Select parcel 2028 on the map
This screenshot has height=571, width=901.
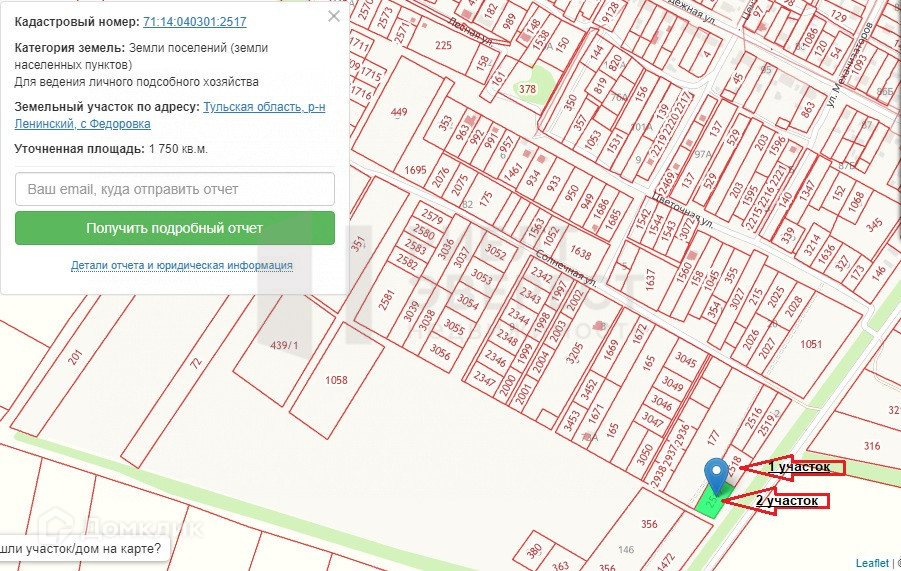coord(794,306)
